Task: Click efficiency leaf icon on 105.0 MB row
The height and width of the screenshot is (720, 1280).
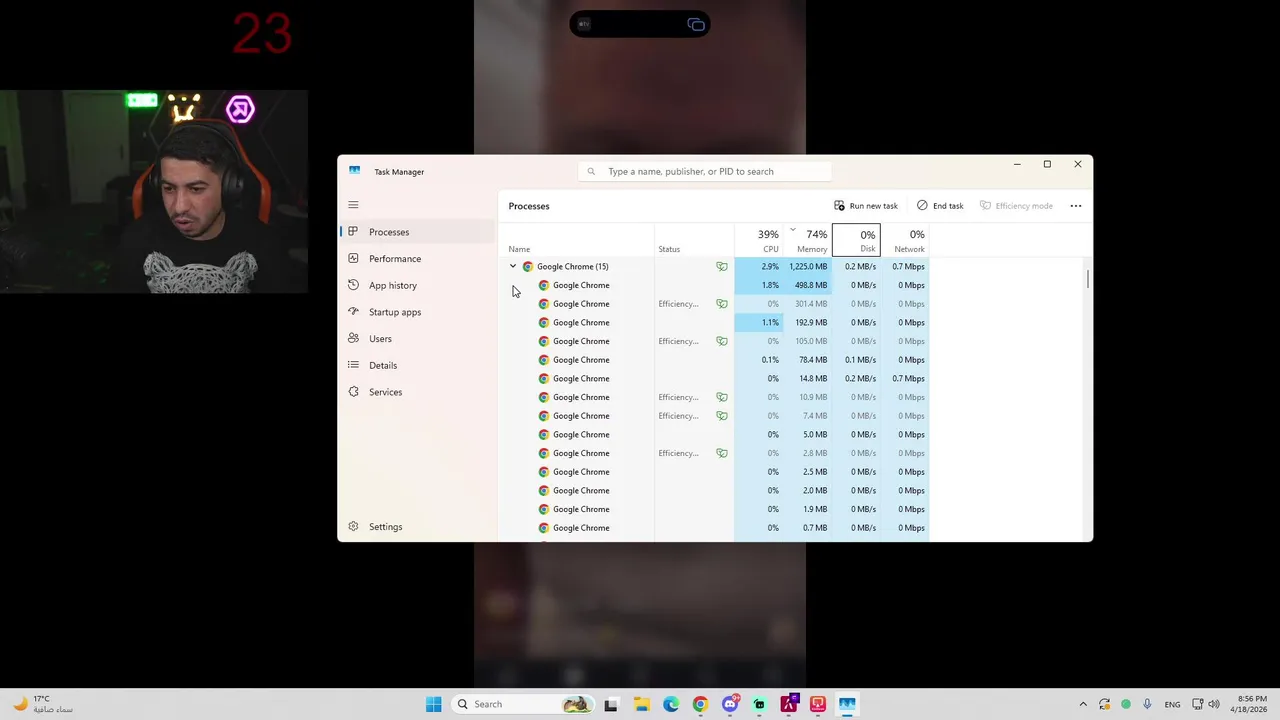Action: click(x=722, y=341)
